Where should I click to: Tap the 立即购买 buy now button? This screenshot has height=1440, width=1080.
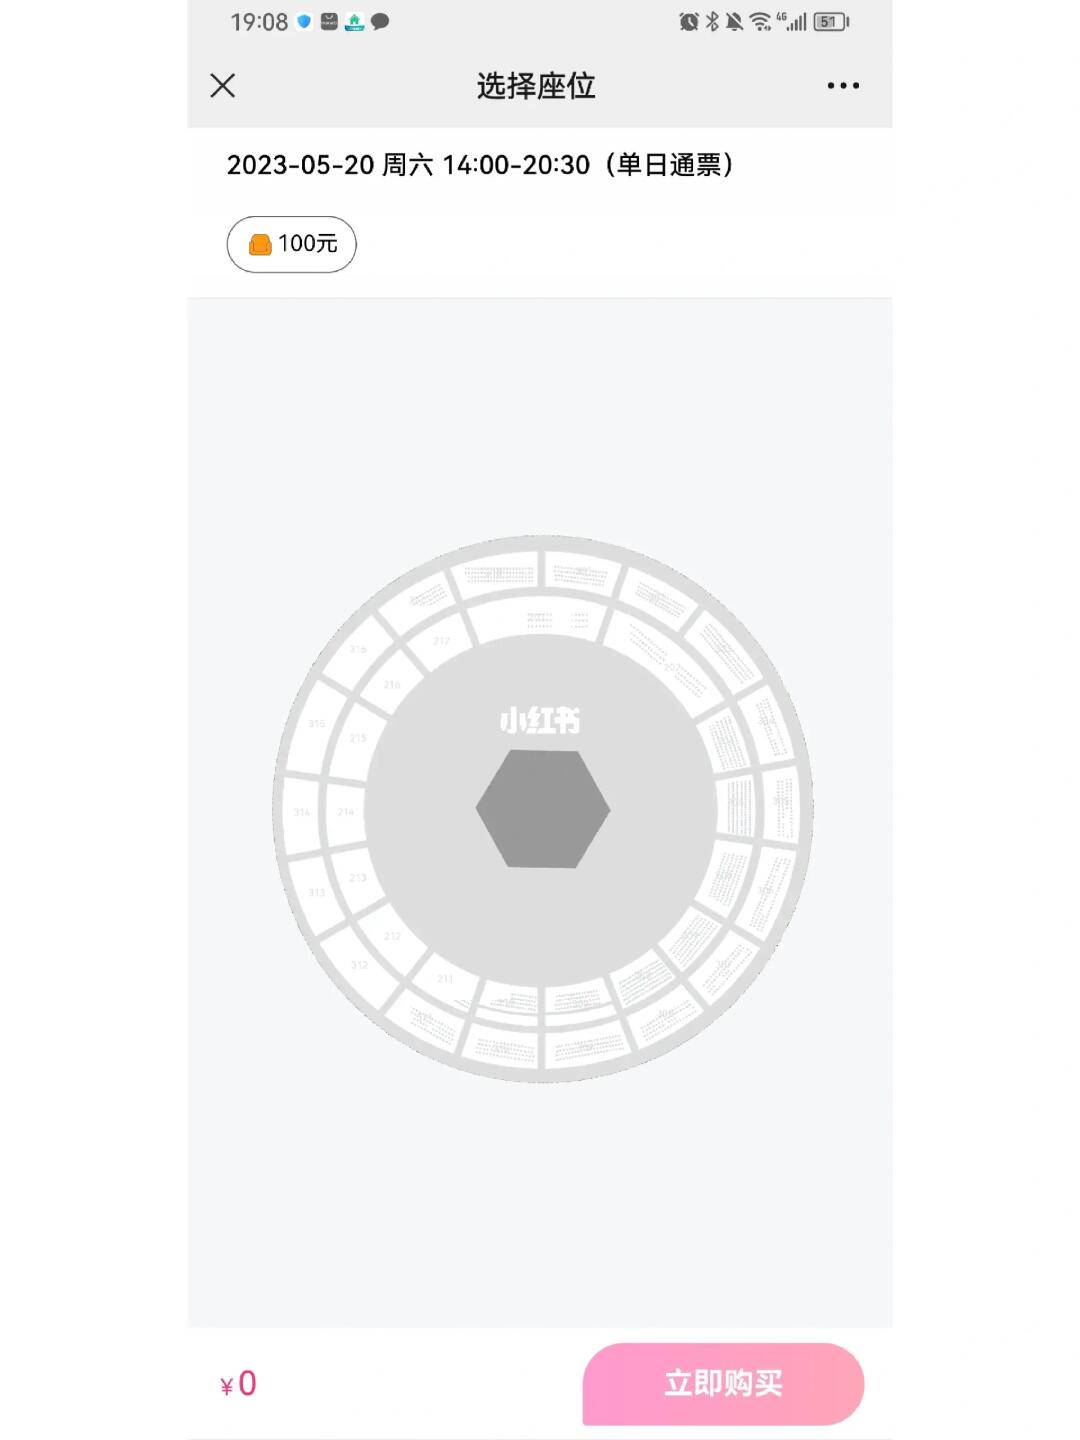pos(723,1383)
